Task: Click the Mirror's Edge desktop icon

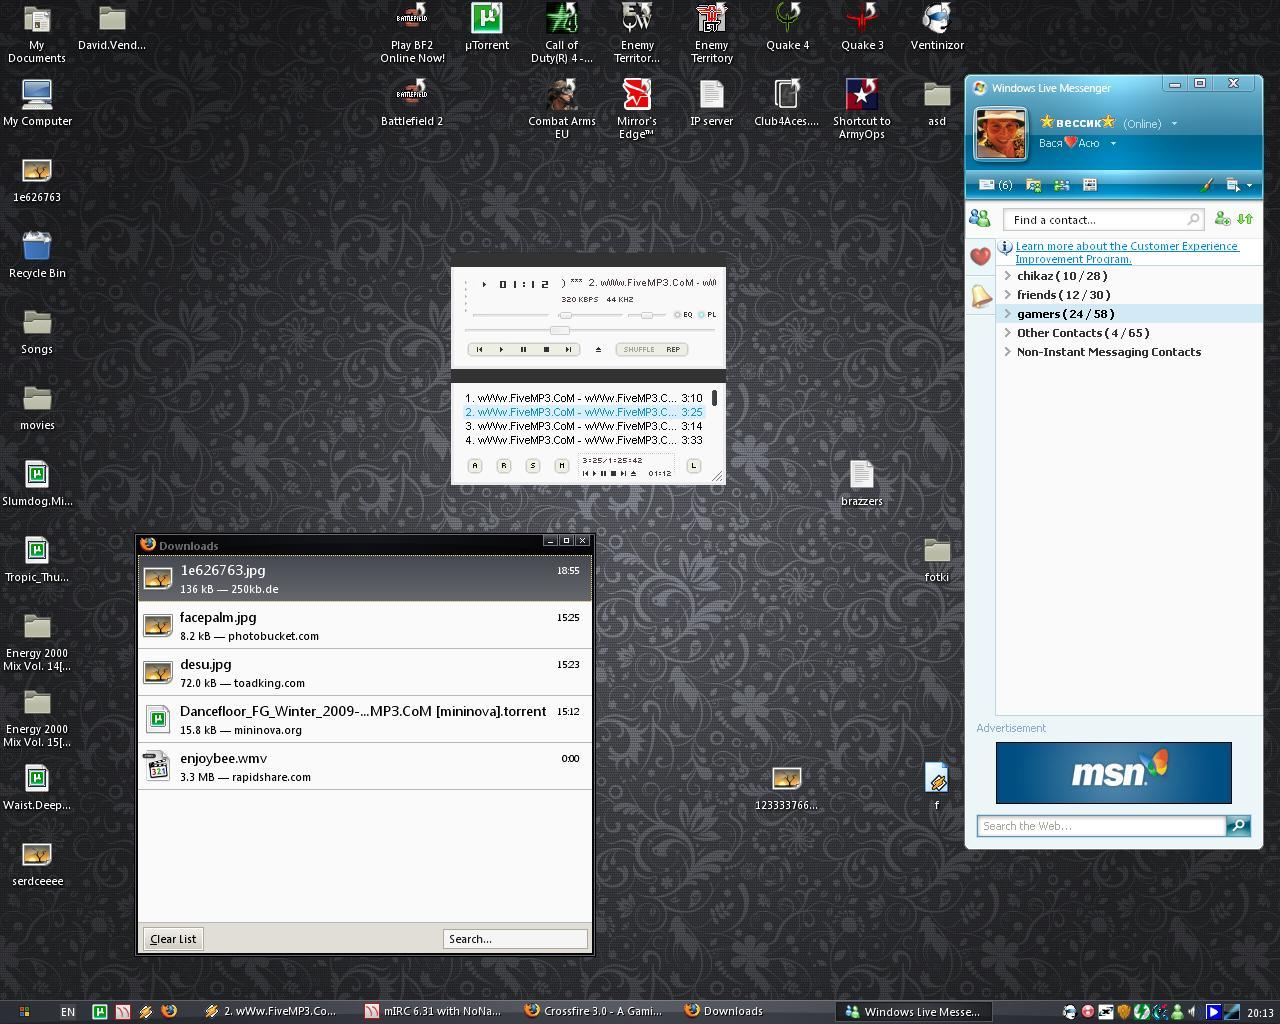Action: [636, 109]
